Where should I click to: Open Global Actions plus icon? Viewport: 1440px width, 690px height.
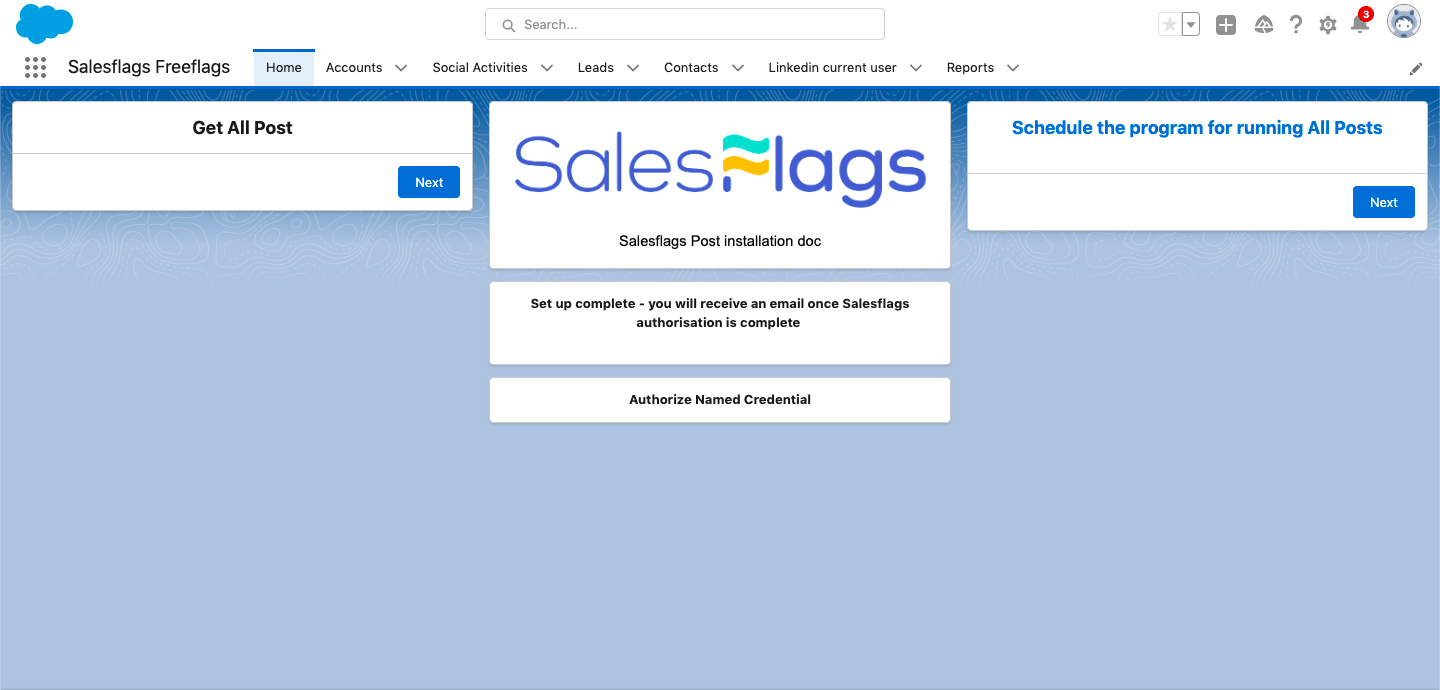[1226, 25]
